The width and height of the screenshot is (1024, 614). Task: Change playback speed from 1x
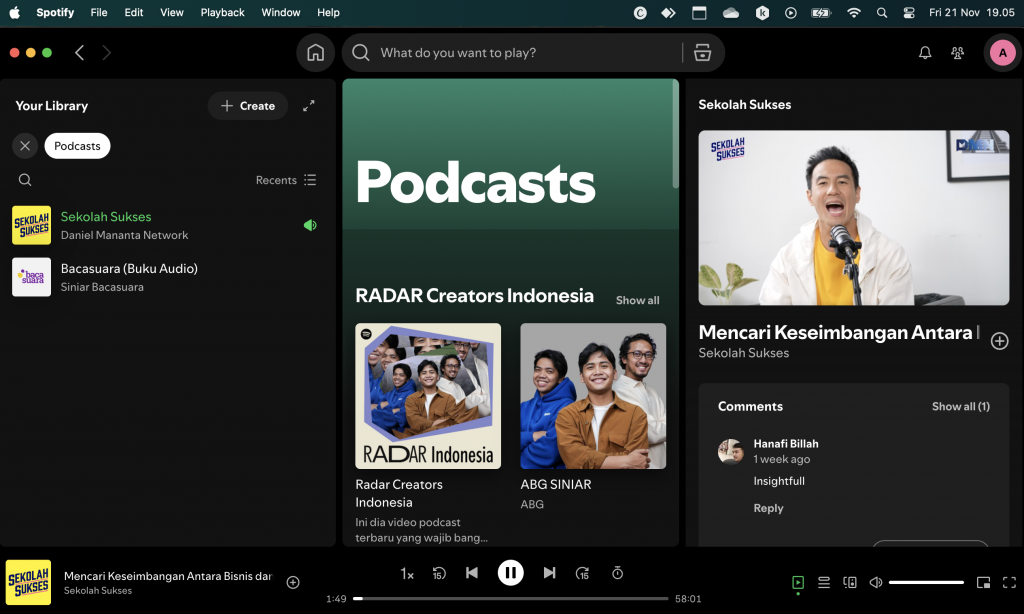407,573
